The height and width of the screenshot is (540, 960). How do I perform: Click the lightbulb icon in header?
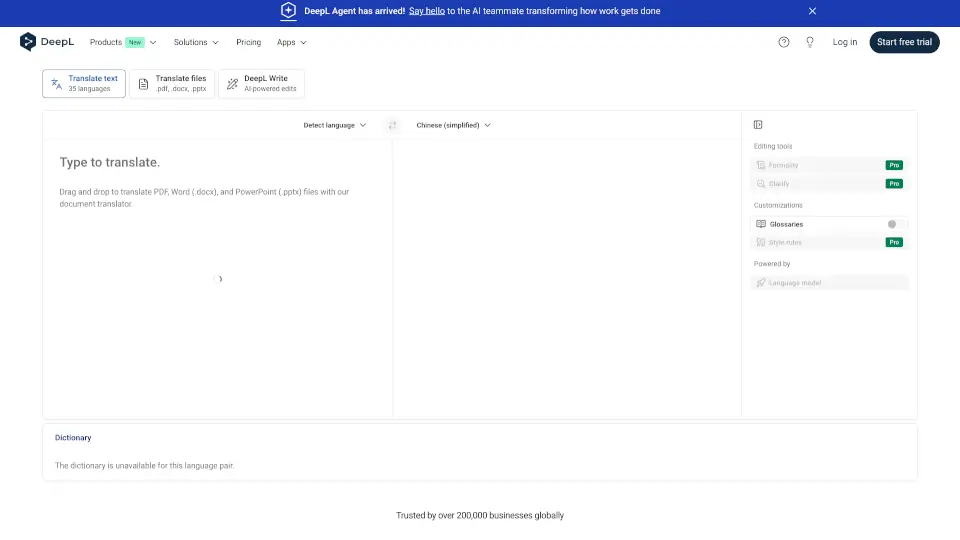[x=809, y=42]
